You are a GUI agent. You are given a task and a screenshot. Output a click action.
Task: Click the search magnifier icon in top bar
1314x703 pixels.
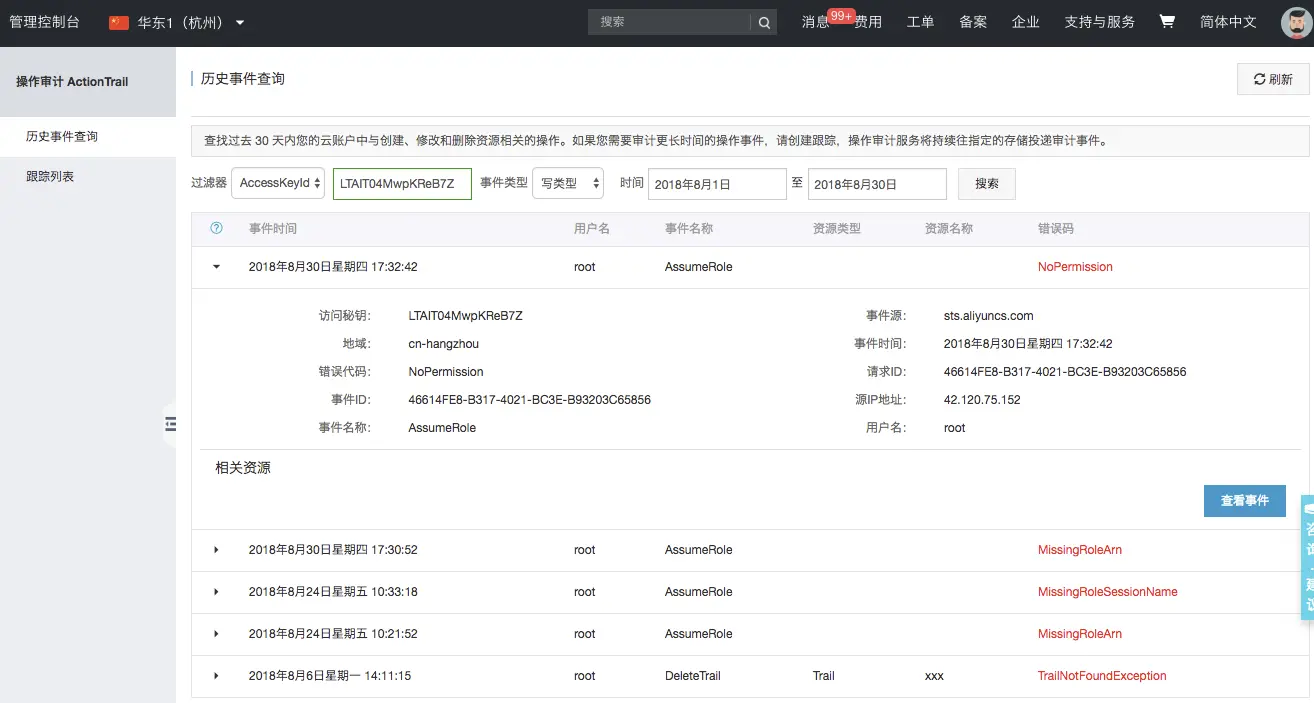point(764,22)
